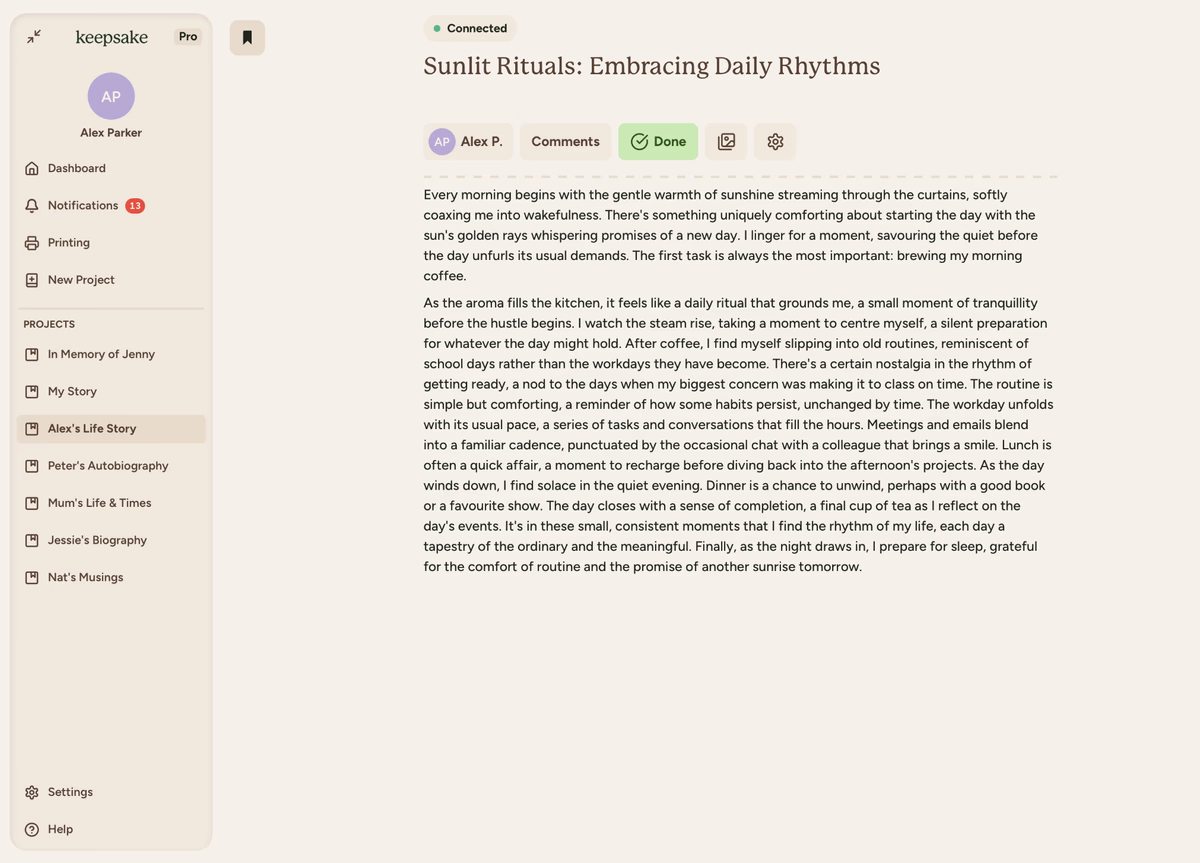Select Peter's Autobiography project
The image size is (1200, 863).
pyautogui.click(x=108, y=466)
